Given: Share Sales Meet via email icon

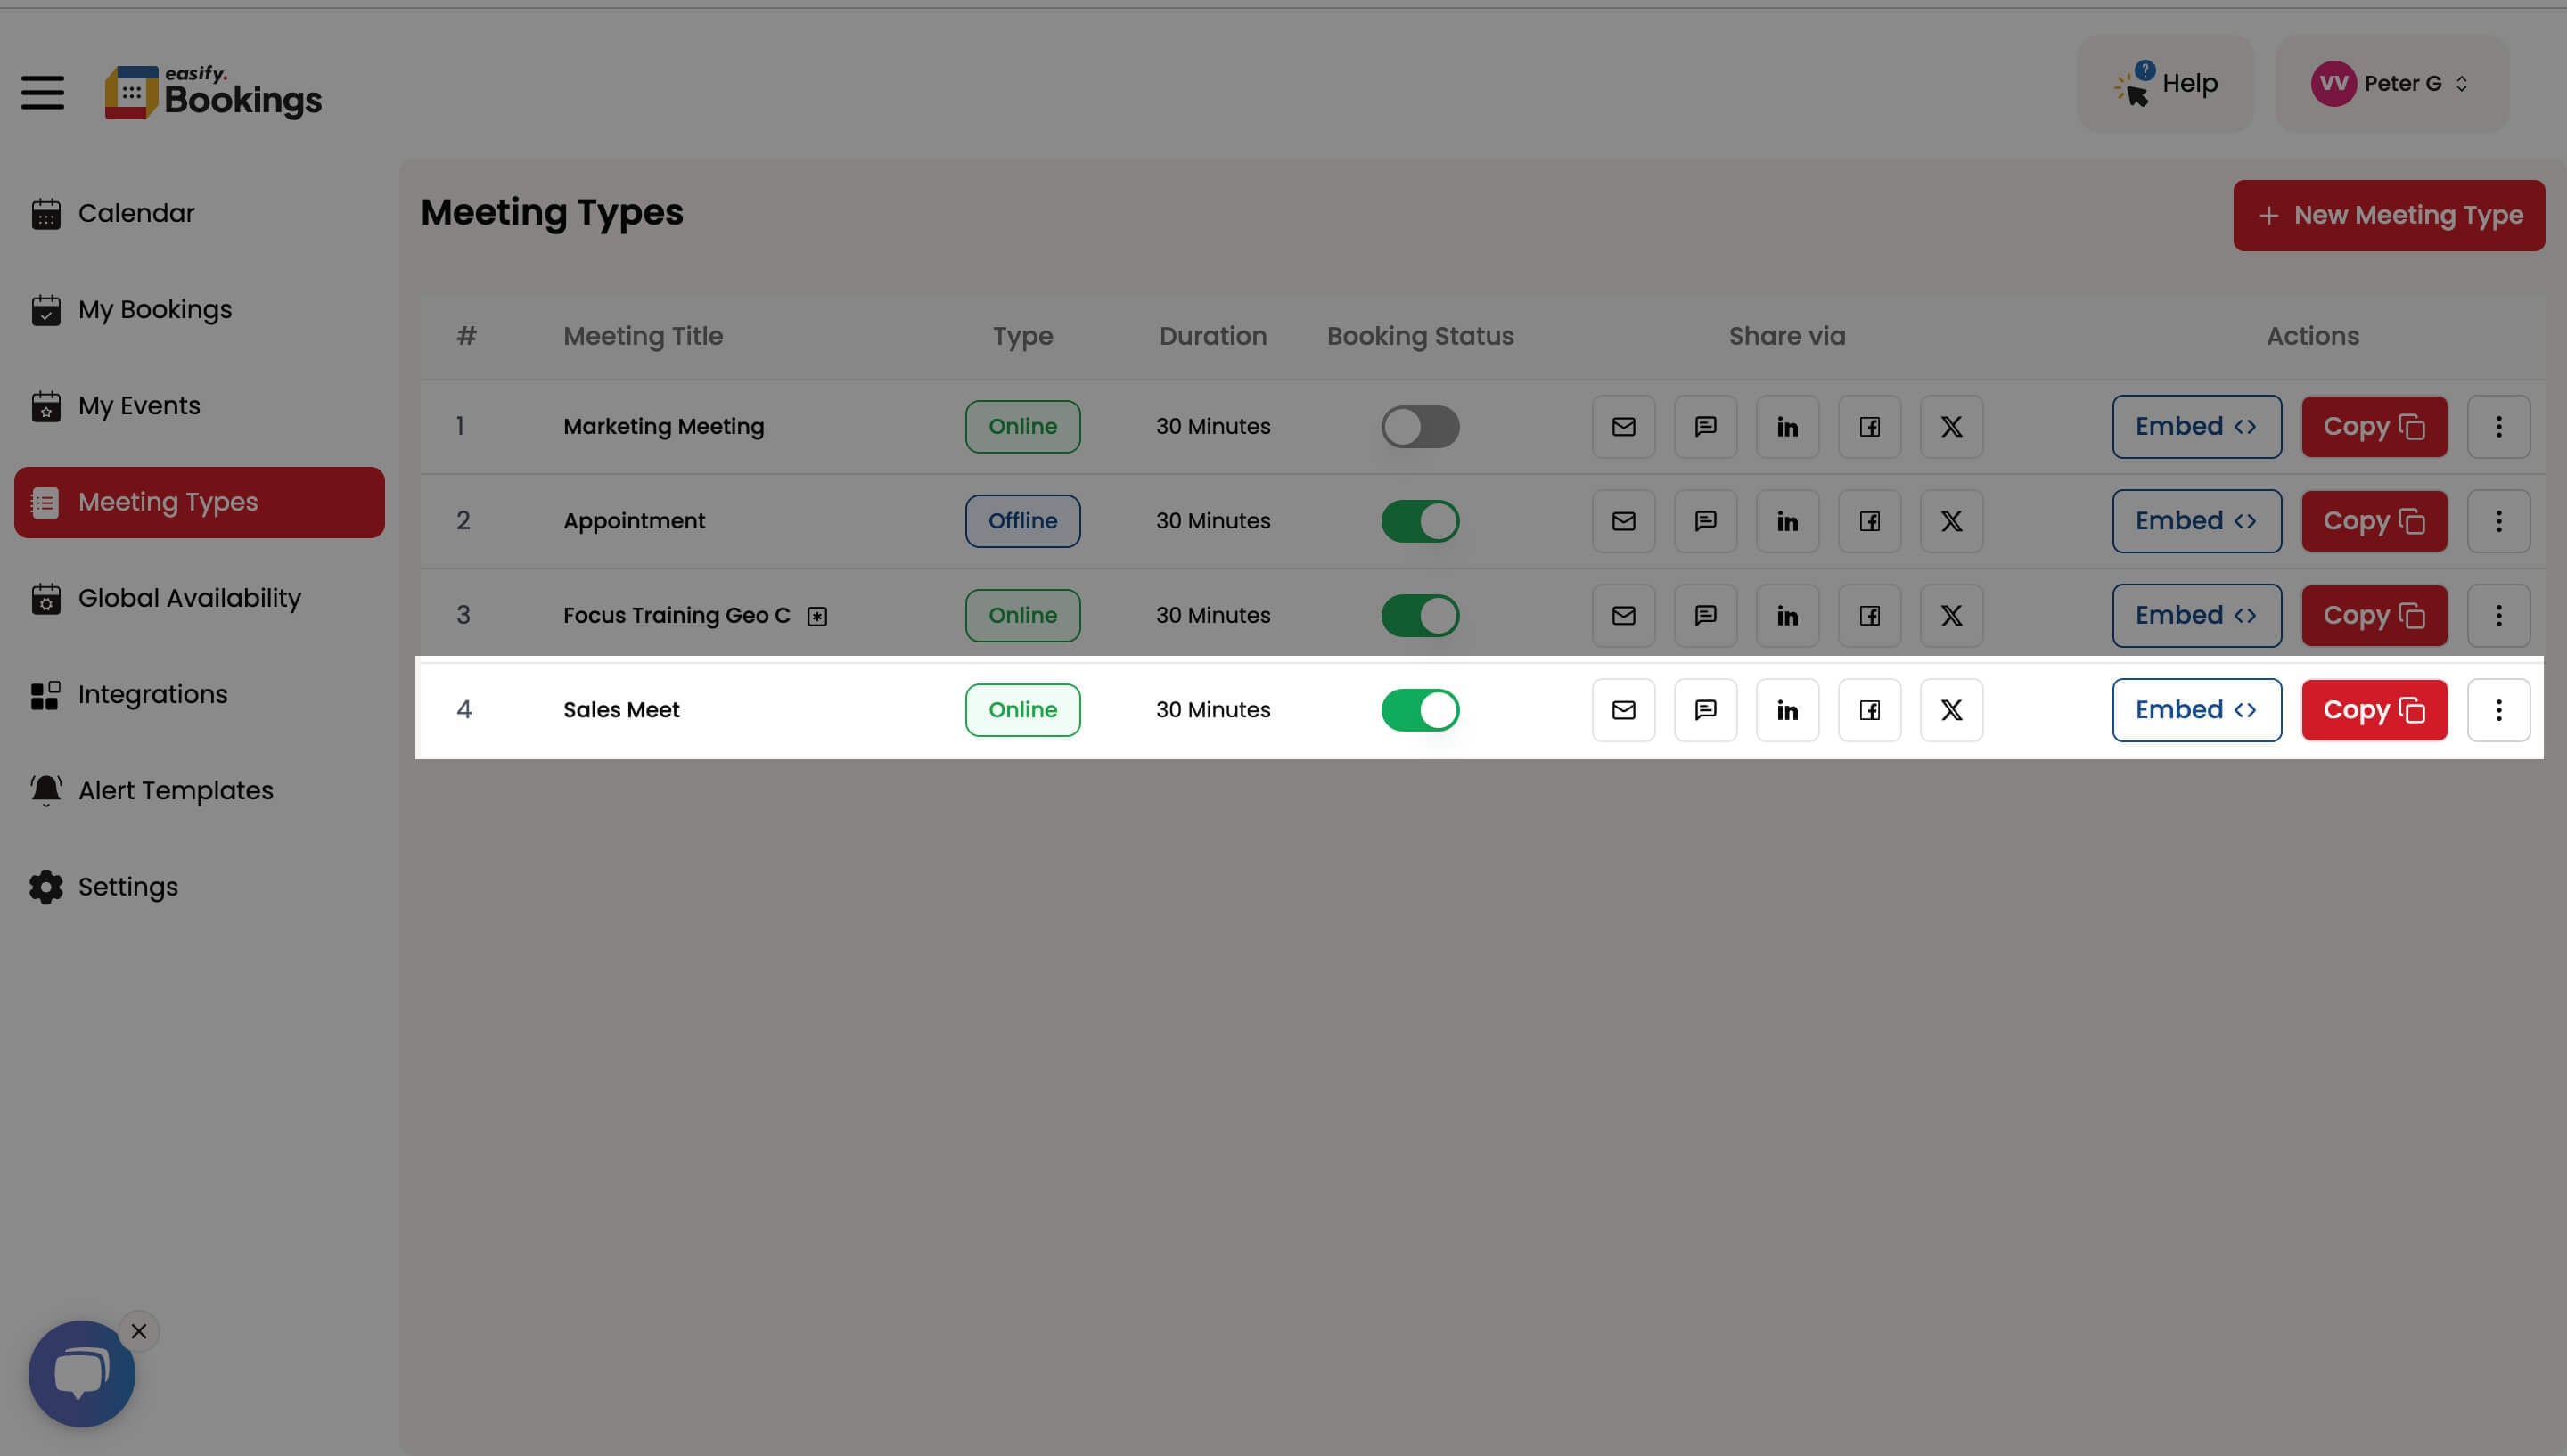Looking at the screenshot, I should point(1623,710).
